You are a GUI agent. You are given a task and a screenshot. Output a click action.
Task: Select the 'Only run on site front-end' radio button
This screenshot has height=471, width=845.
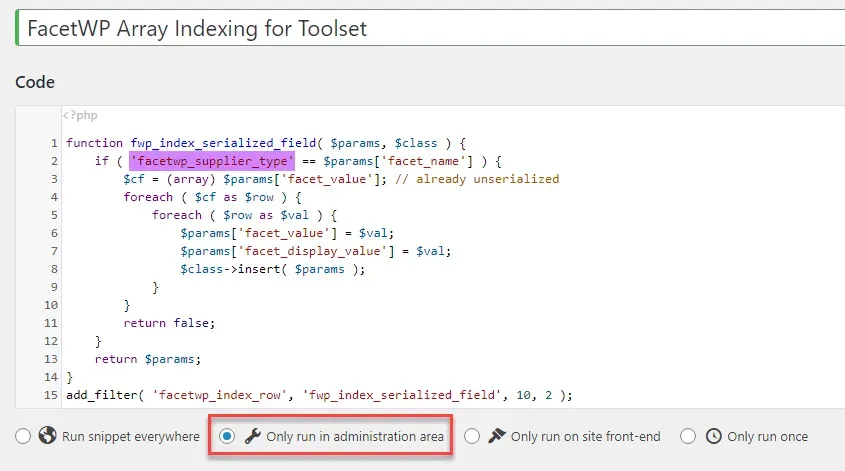472,436
